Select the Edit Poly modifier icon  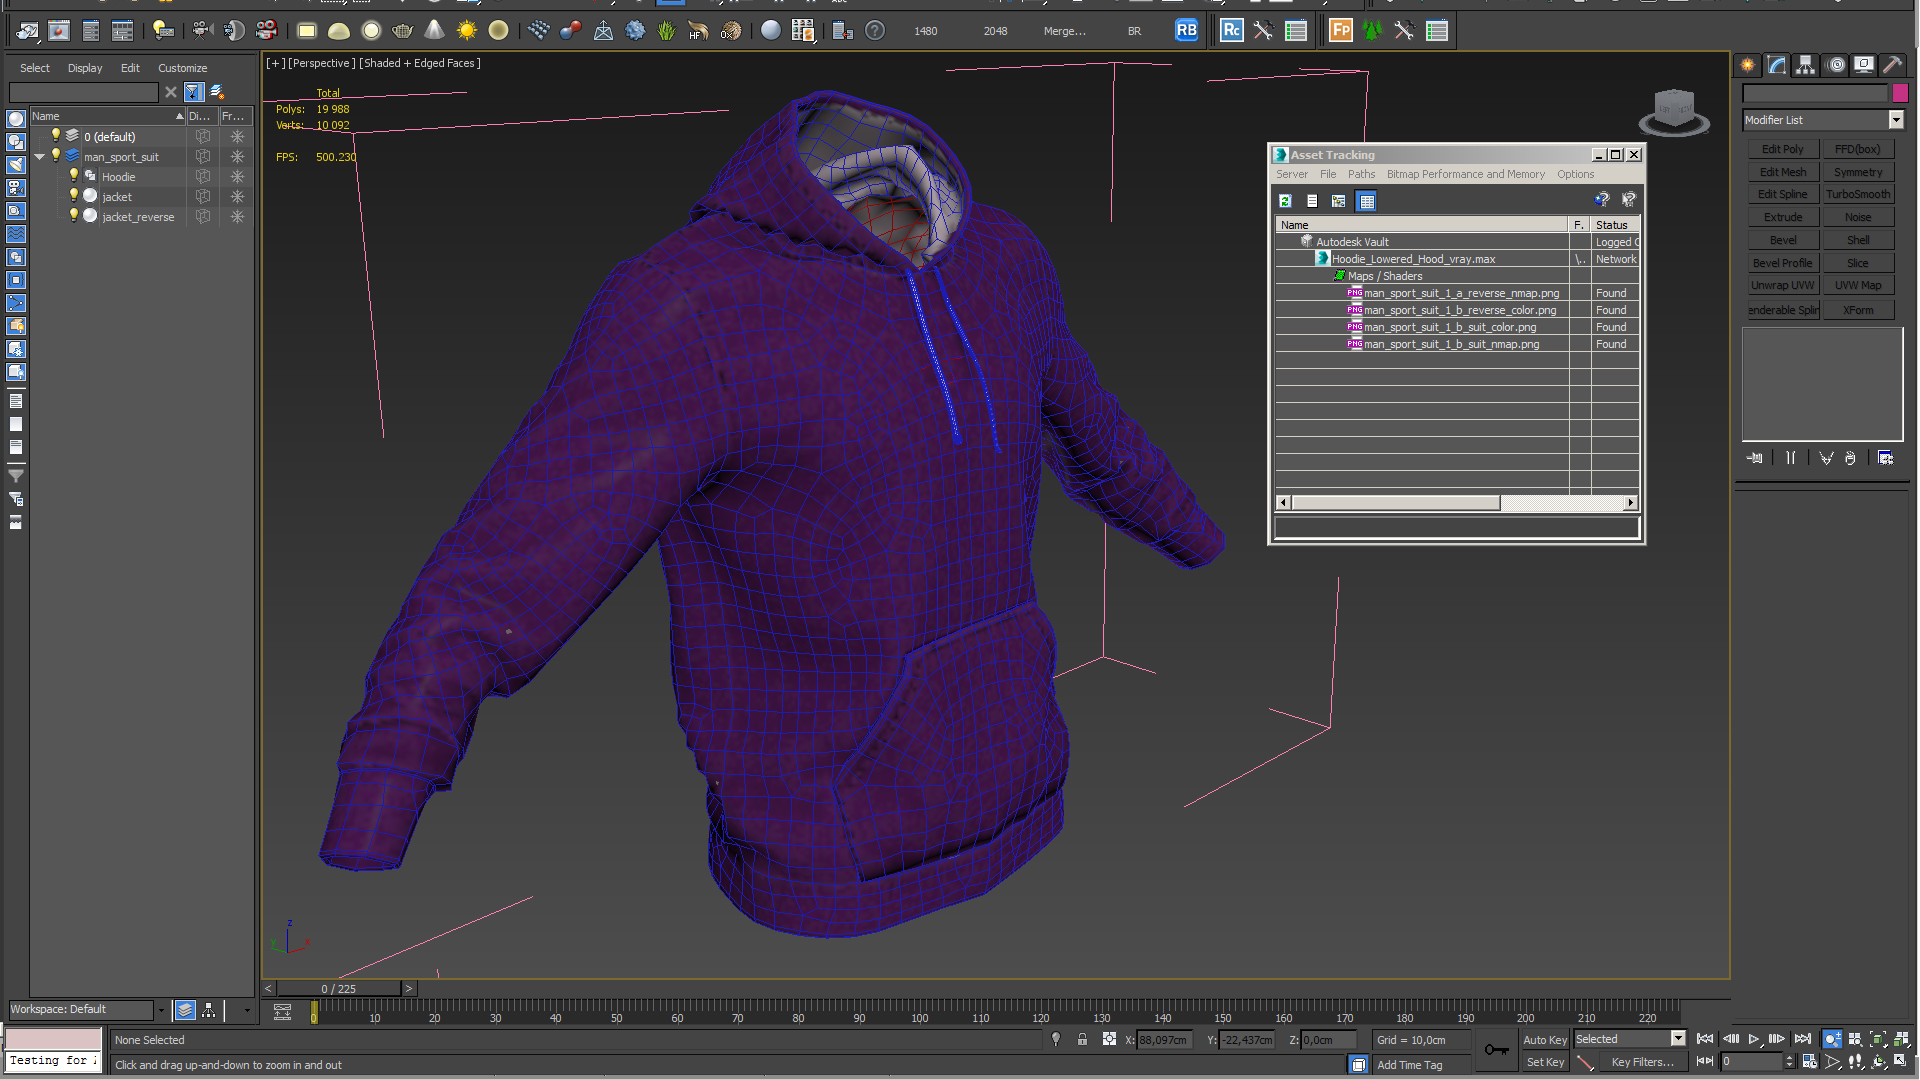[x=1782, y=149]
